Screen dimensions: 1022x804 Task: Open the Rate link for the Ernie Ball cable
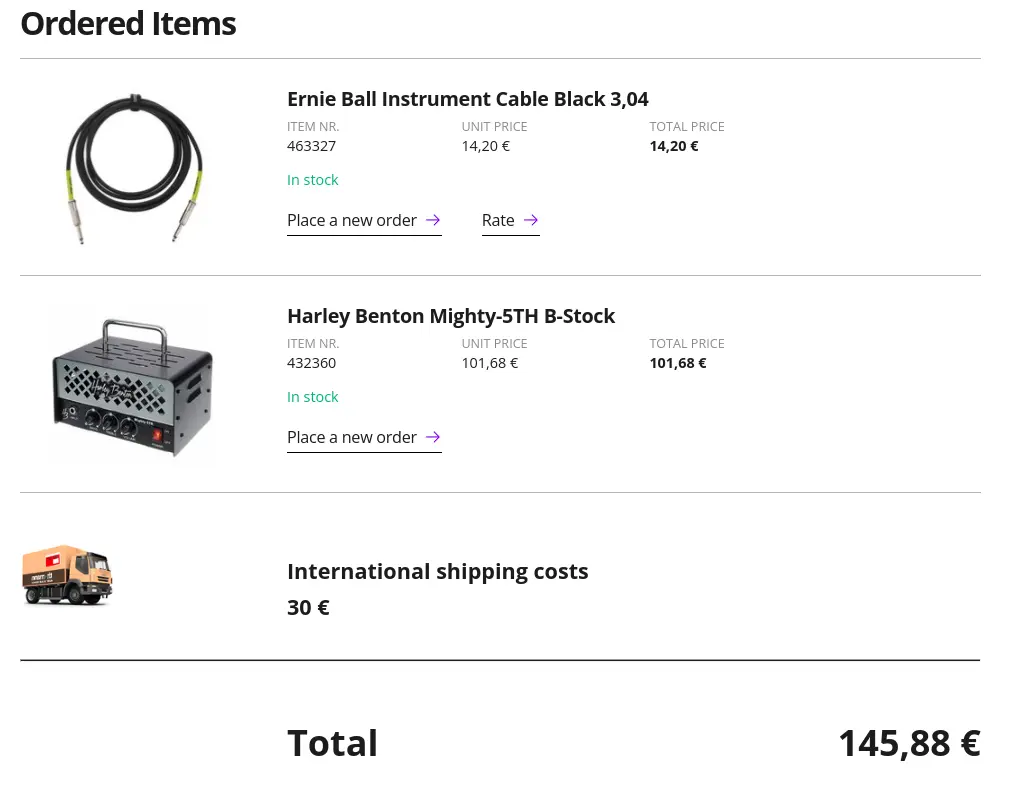(498, 220)
